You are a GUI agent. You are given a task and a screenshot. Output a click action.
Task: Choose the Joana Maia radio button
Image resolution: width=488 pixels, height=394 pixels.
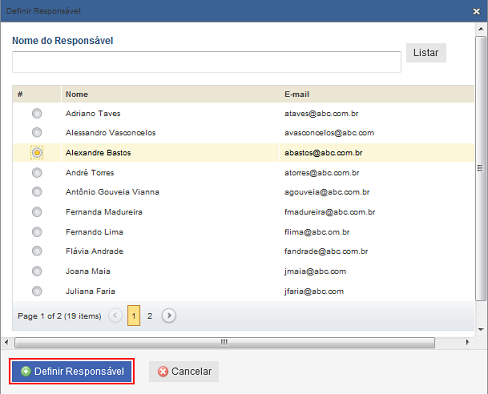coord(37,271)
